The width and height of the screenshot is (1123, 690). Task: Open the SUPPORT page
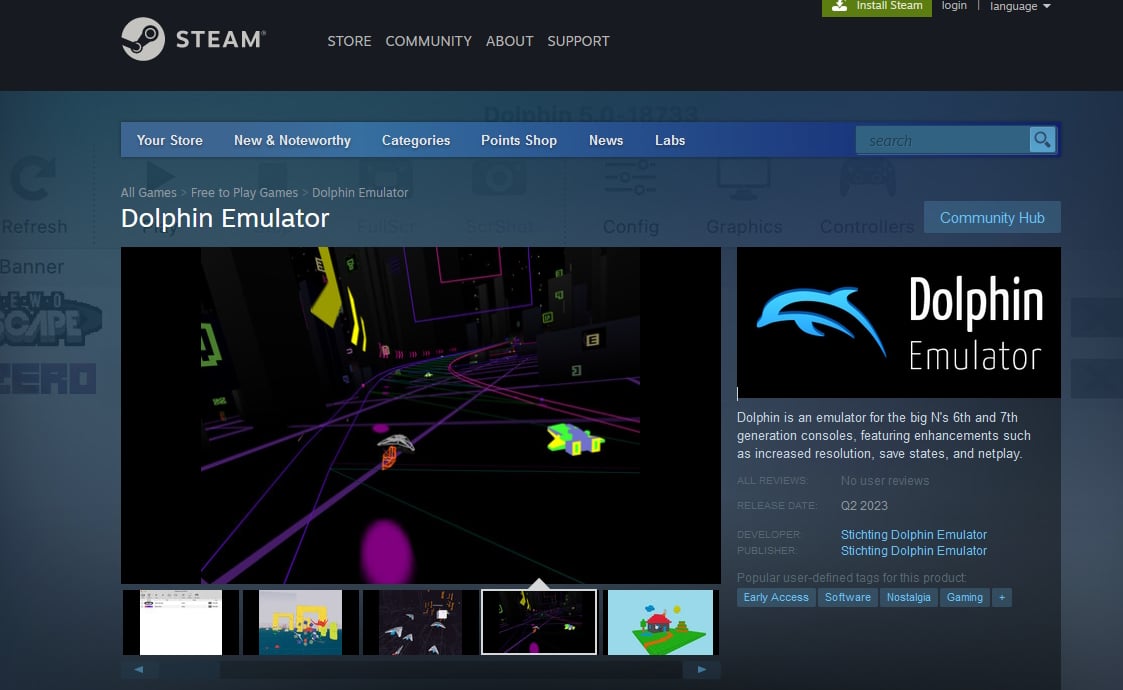(x=579, y=42)
